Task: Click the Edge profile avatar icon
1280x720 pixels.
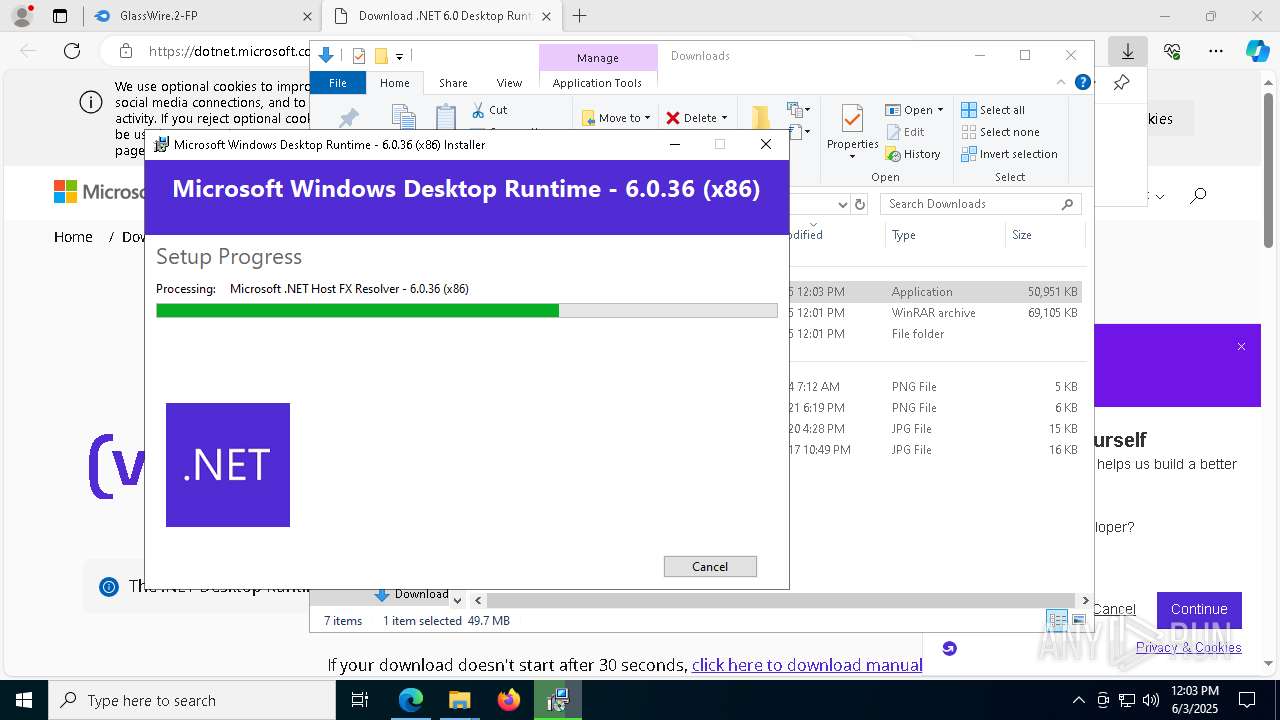Action: coord(21,16)
